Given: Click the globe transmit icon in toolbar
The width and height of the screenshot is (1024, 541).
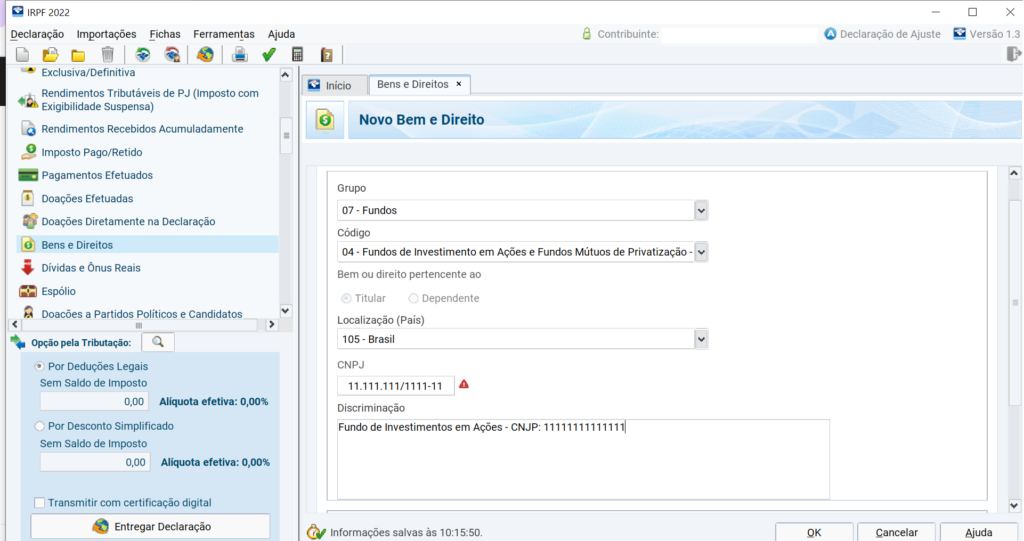Looking at the screenshot, I should coord(206,55).
